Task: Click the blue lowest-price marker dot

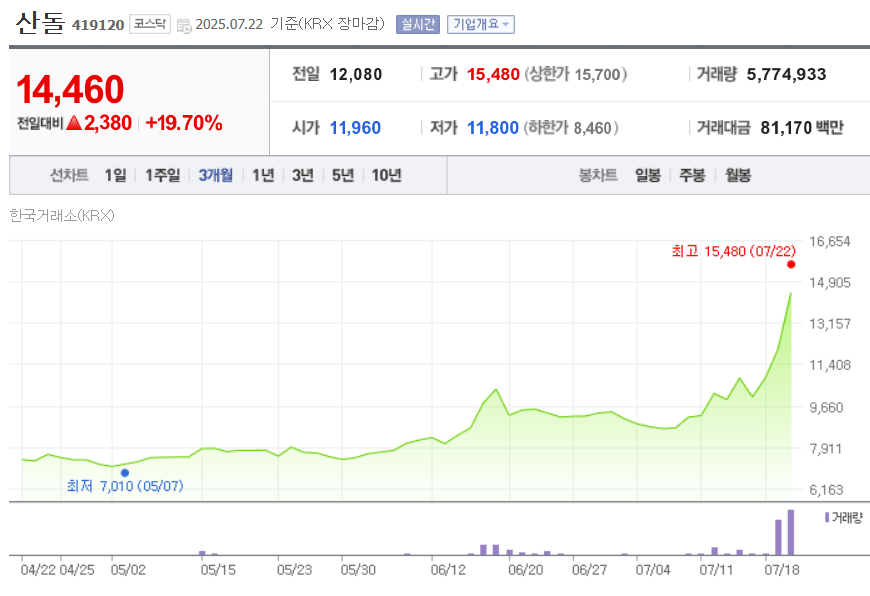Action: click(x=125, y=473)
